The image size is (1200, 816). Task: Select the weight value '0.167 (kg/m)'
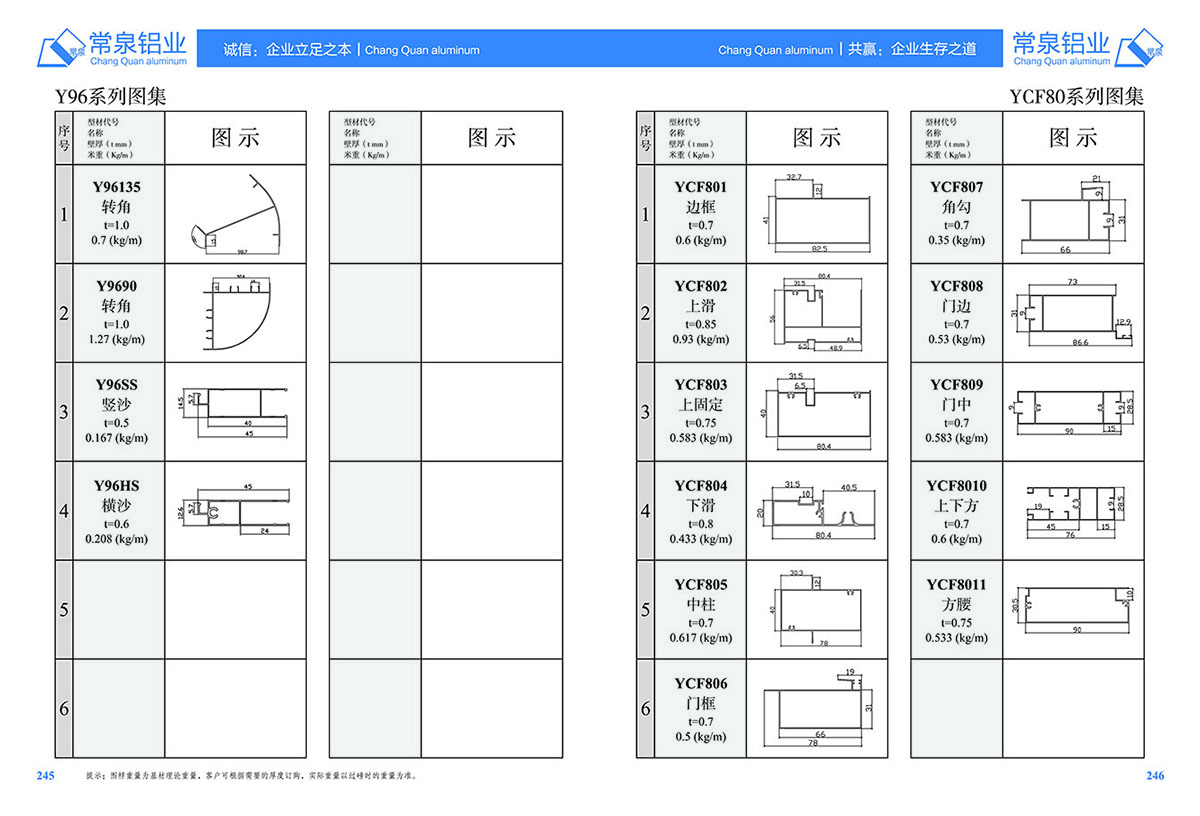pyautogui.click(x=117, y=438)
